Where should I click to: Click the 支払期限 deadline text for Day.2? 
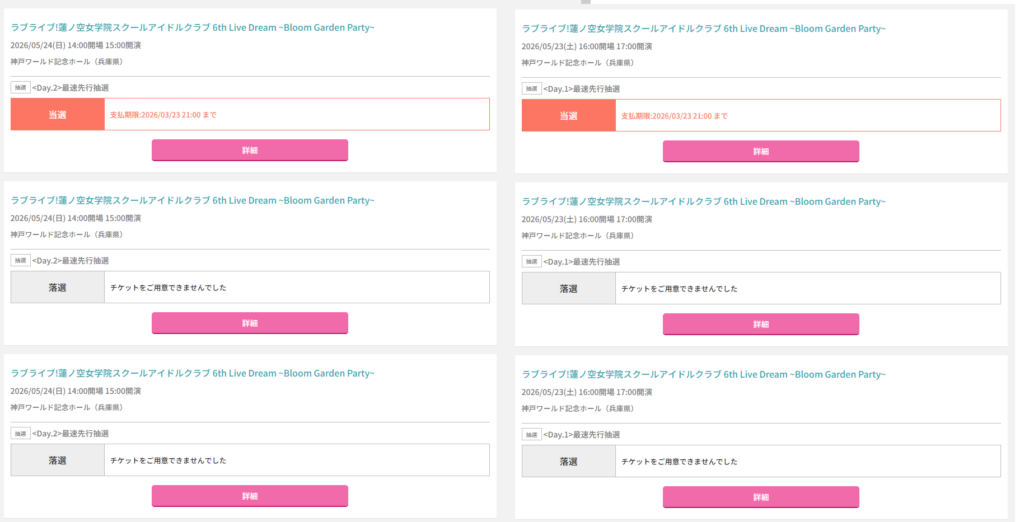(x=163, y=115)
